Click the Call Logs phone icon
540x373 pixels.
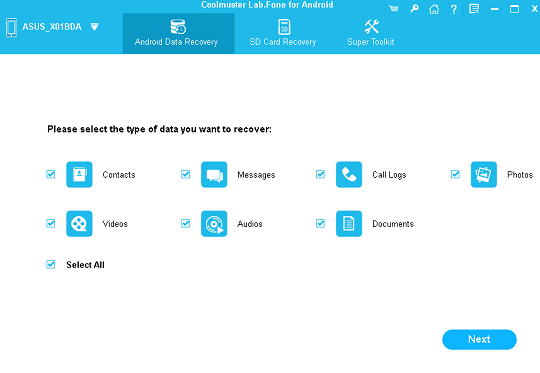[349, 174]
